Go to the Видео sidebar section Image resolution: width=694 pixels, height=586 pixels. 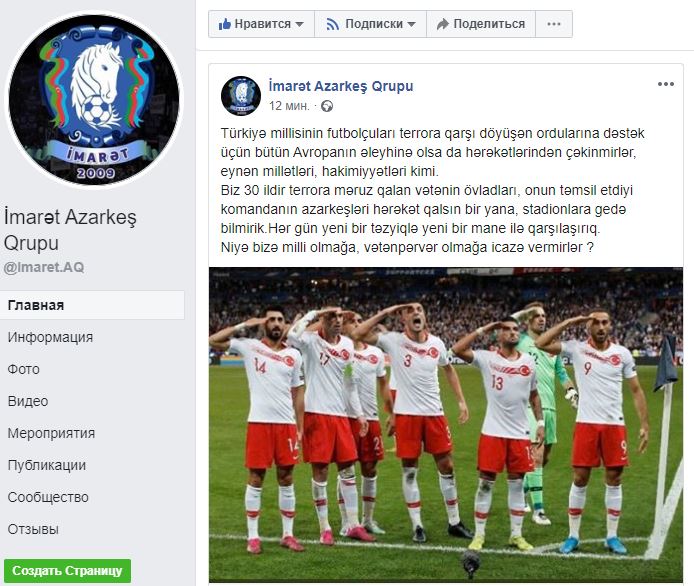pyautogui.click(x=28, y=401)
